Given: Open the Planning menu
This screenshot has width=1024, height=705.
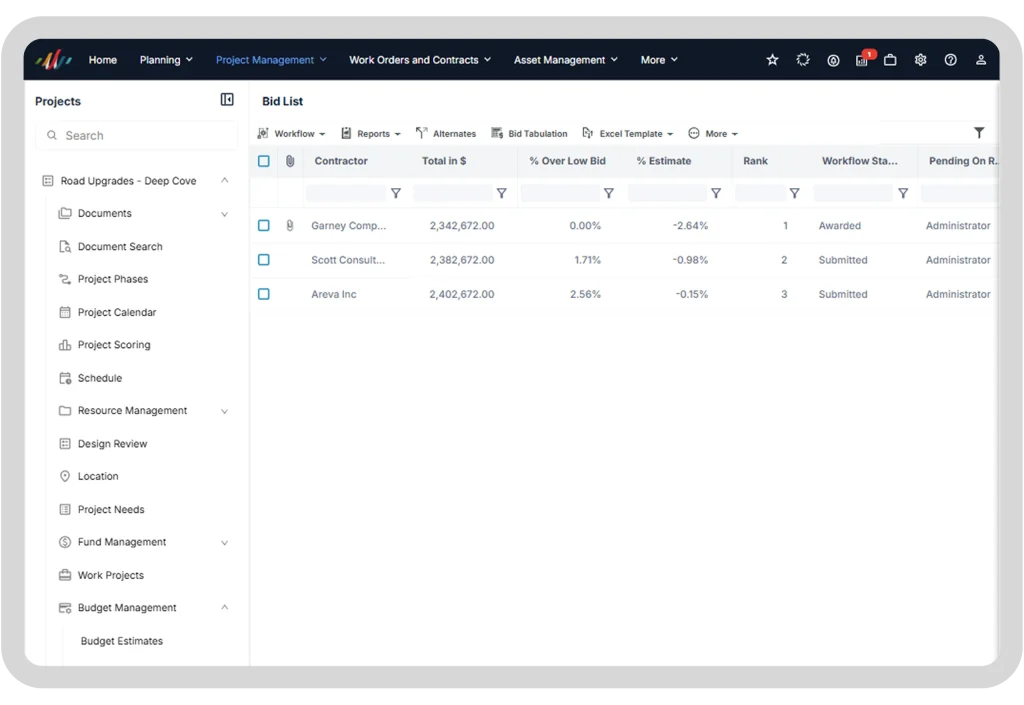Looking at the screenshot, I should tap(166, 60).
